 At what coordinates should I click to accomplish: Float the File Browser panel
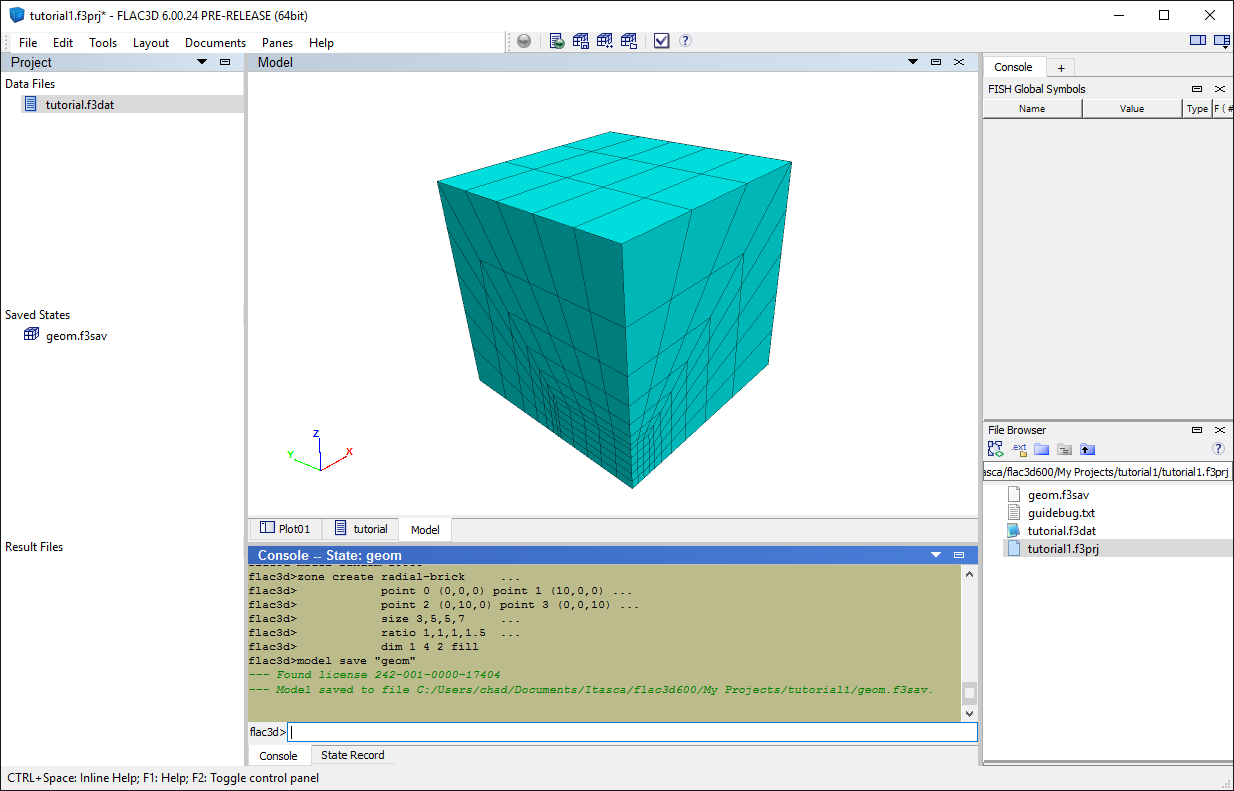pos(1197,430)
